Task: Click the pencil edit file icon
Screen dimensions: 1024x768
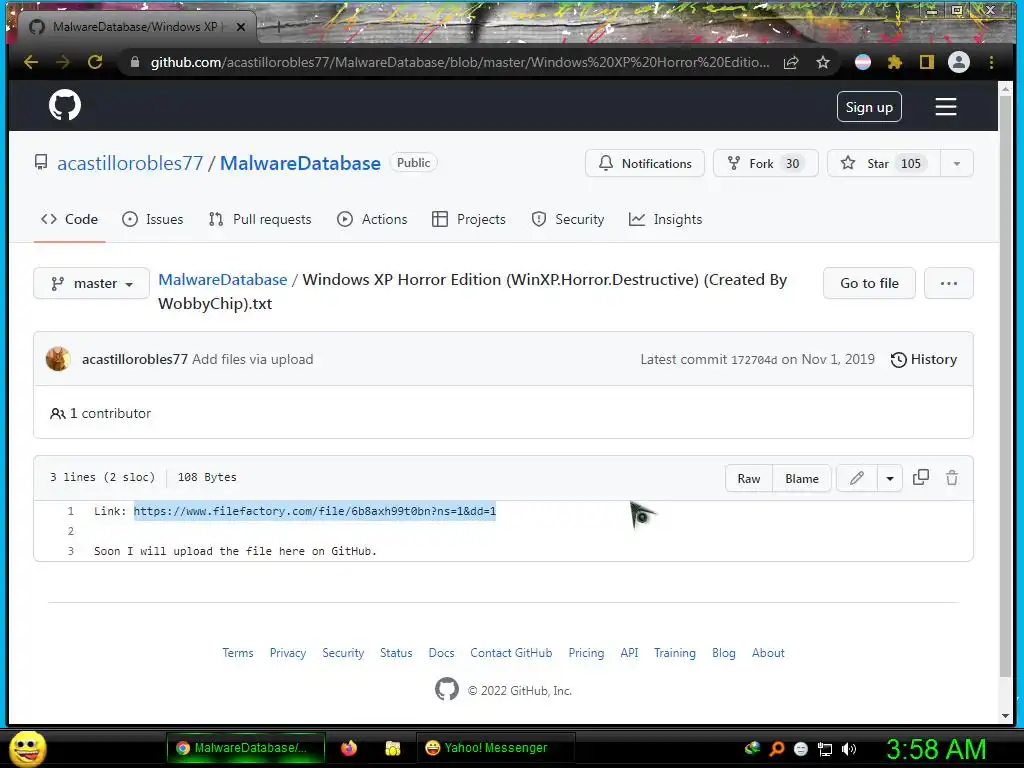Action: point(857,478)
